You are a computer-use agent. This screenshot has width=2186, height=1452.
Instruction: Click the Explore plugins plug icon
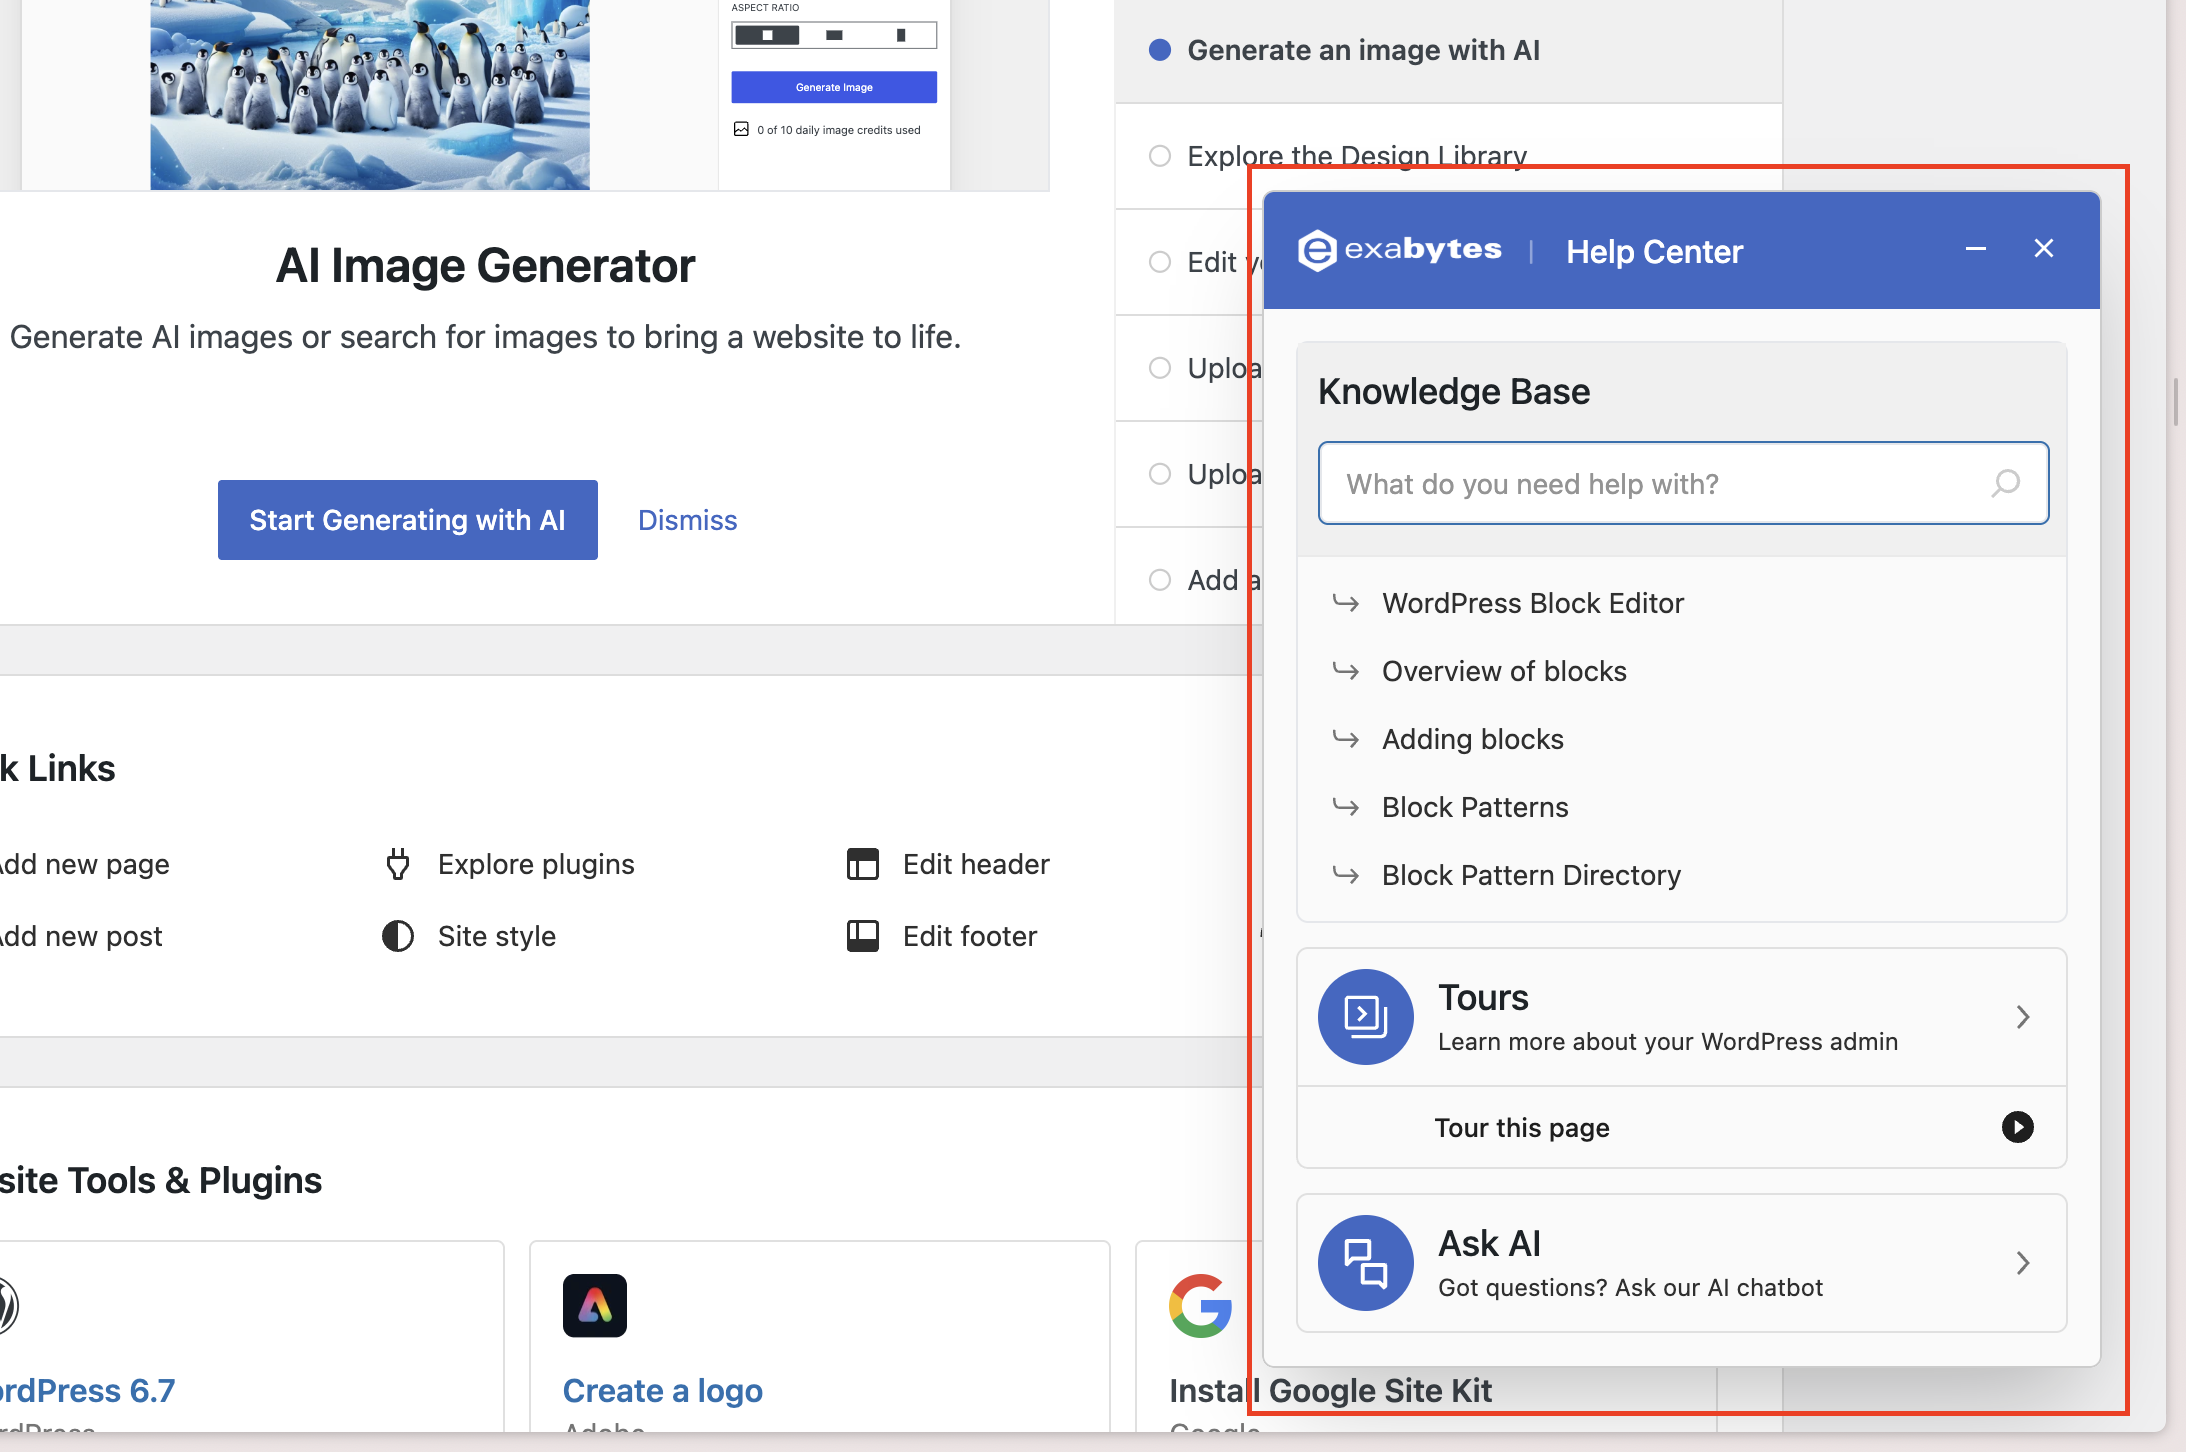tap(398, 864)
